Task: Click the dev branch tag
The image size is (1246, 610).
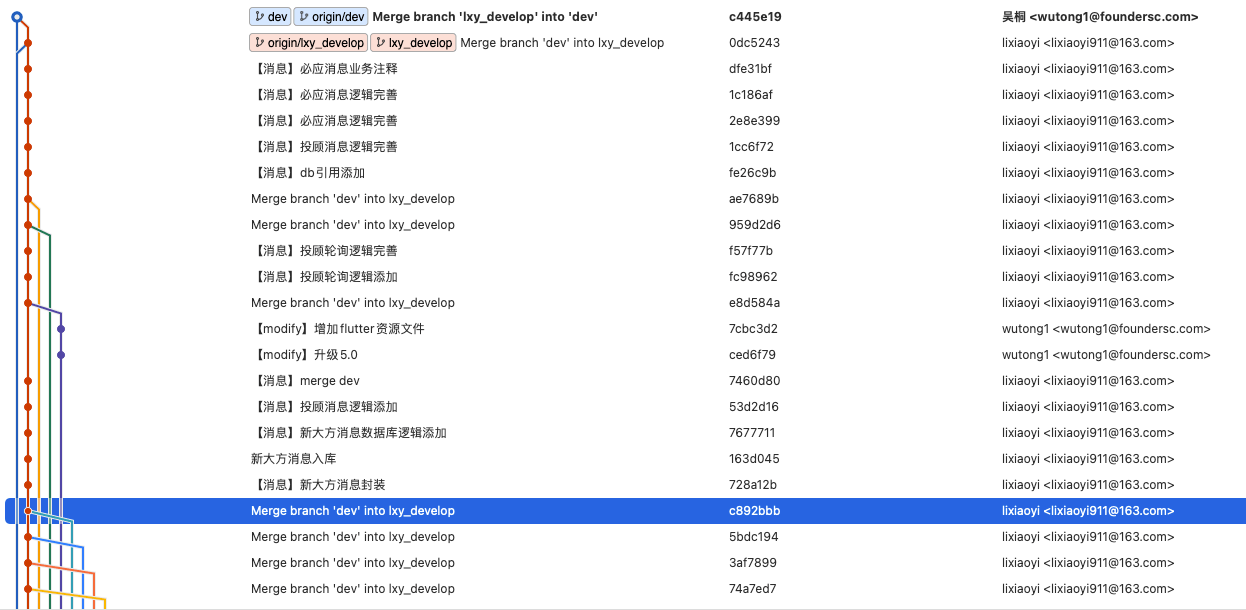Action: tap(270, 17)
